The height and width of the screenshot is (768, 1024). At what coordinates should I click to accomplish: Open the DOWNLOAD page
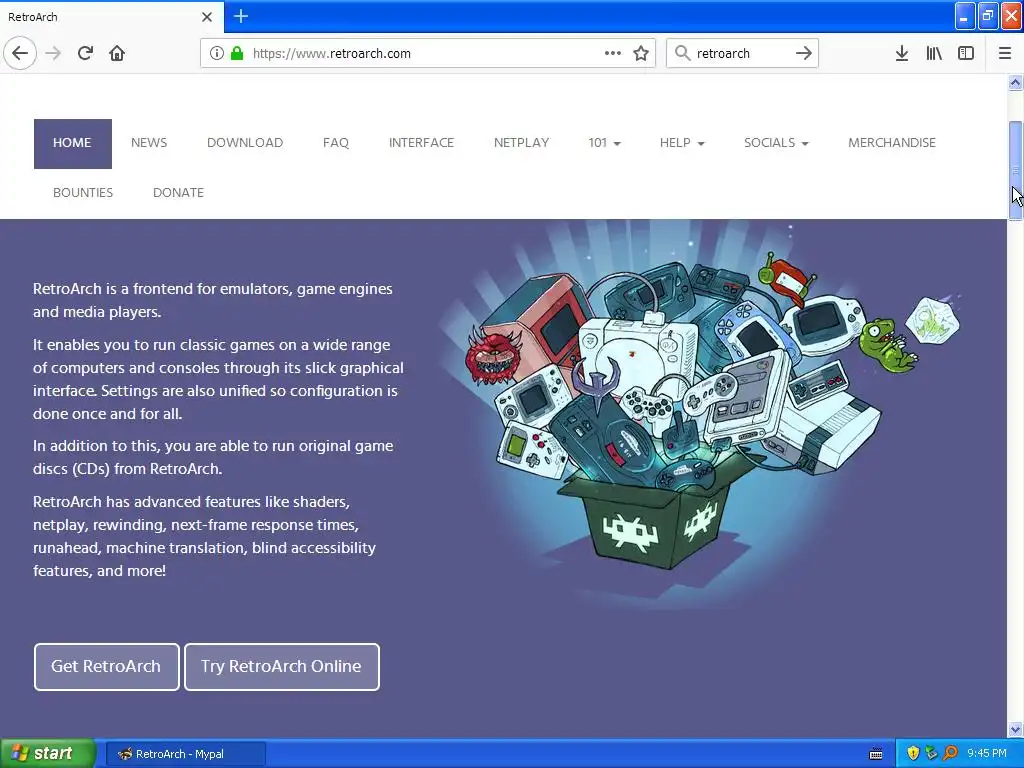(245, 143)
